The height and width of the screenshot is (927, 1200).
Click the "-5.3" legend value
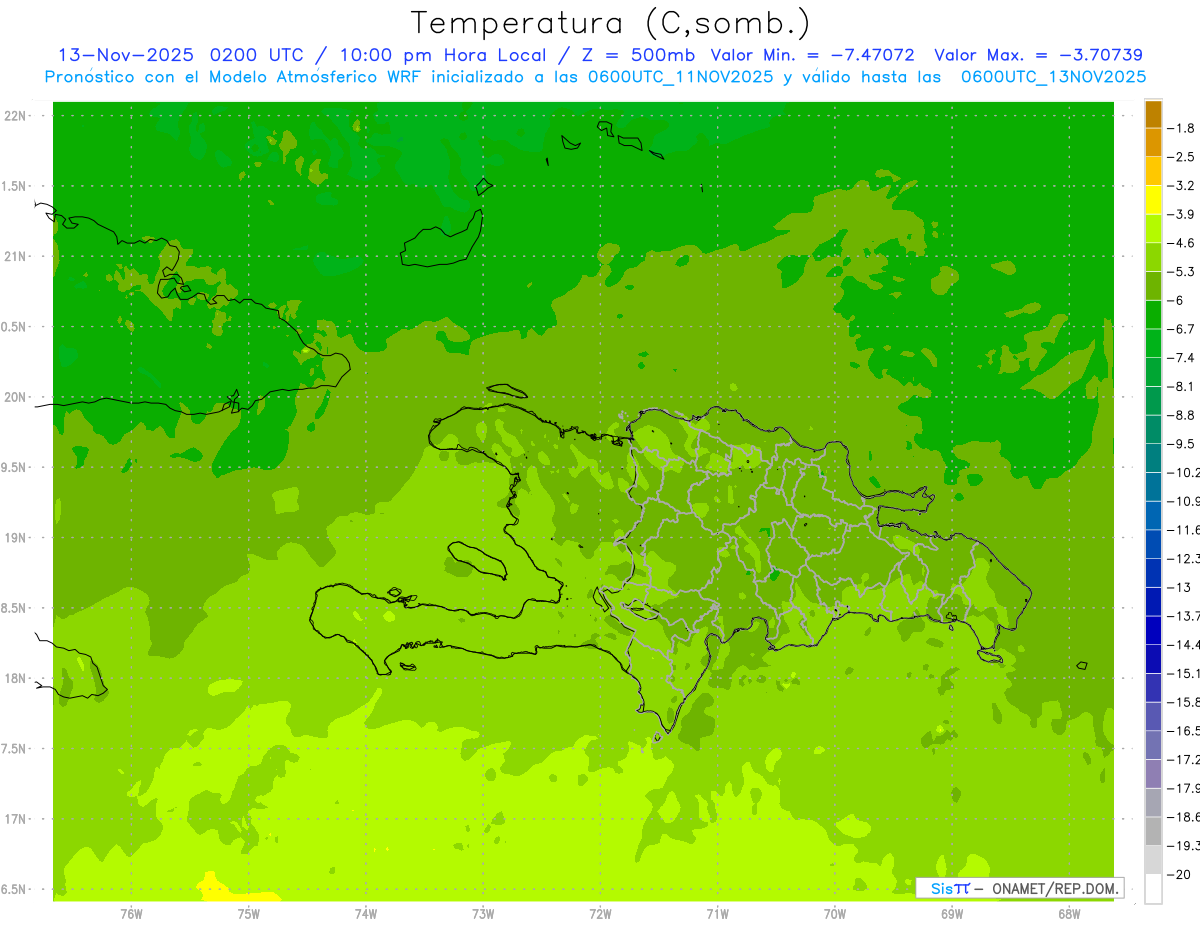pos(1180,271)
